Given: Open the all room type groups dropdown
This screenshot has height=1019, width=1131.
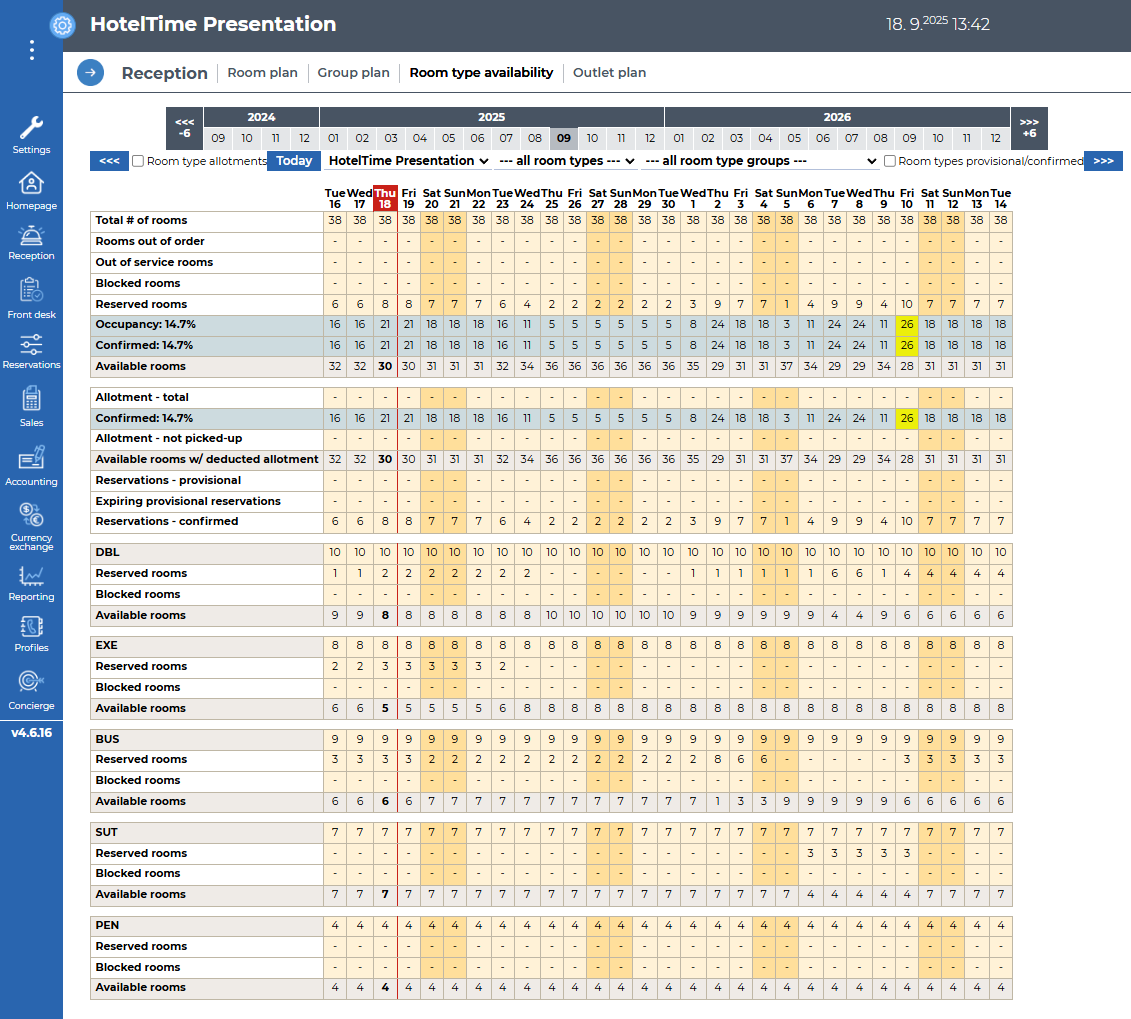Looking at the screenshot, I should pyautogui.click(x=760, y=161).
